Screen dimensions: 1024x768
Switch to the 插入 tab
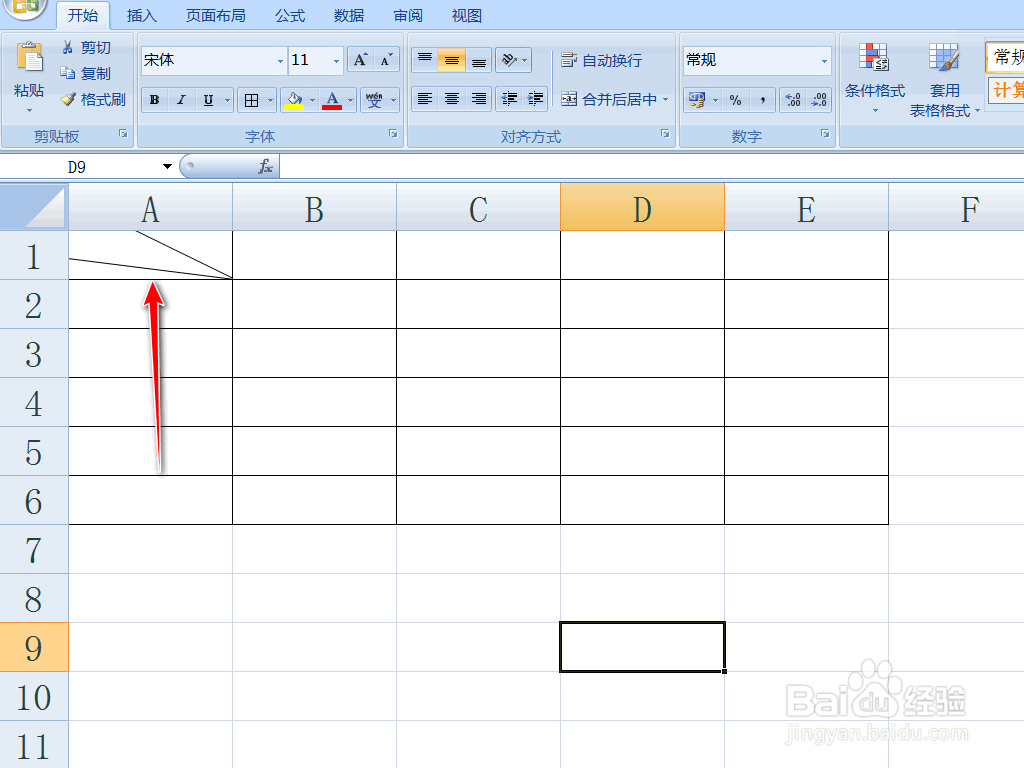pyautogui.click(x=142, y=16)
